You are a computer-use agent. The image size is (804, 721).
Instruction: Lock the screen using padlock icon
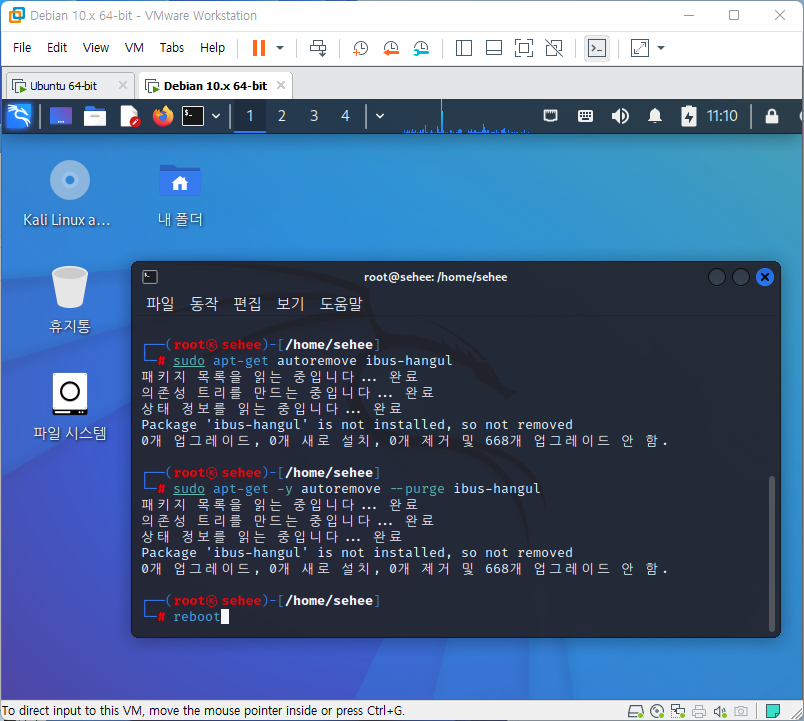tap(772, 116)
